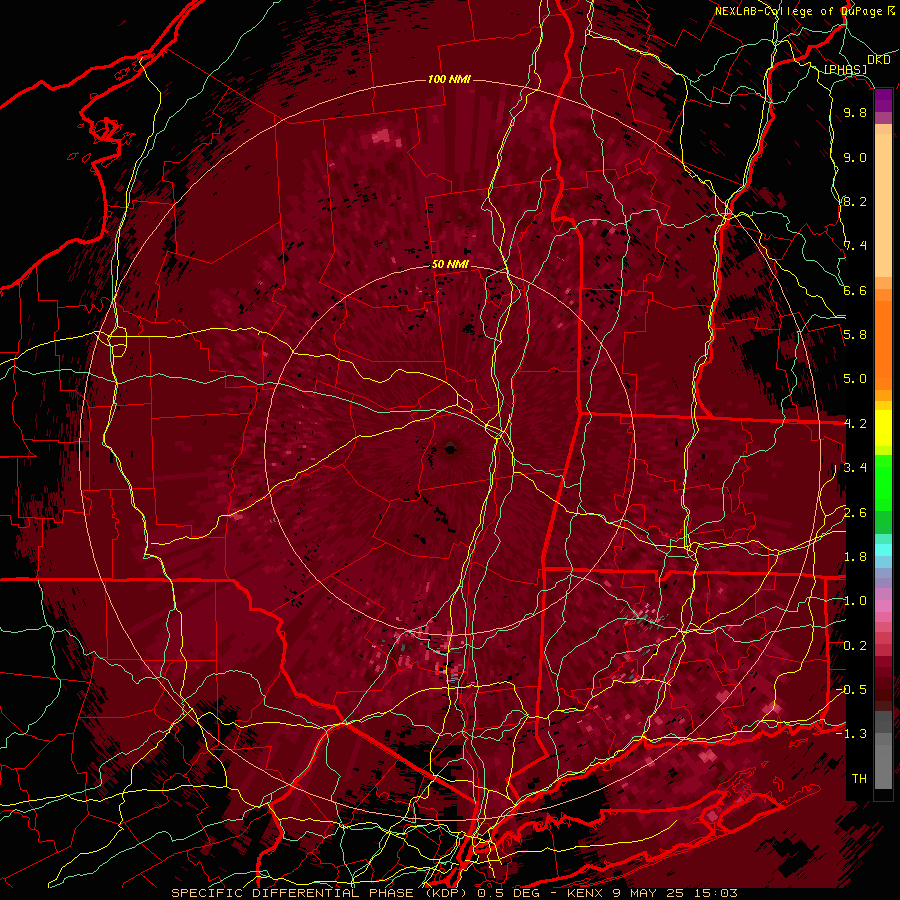
Task: Click the Specific Differential Phase caption text
Action: tap(454, 893)
